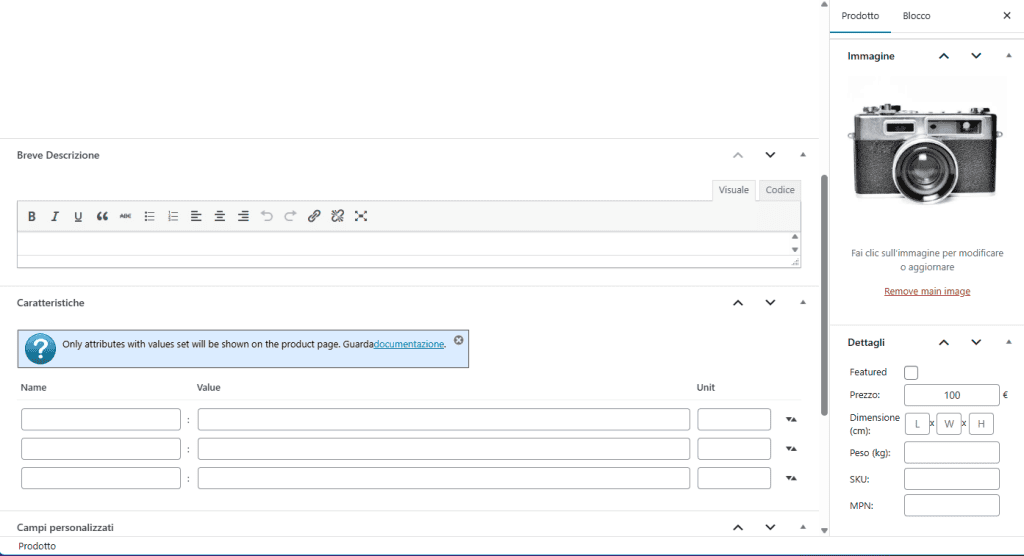Click Remove main image link

(927, 291)
